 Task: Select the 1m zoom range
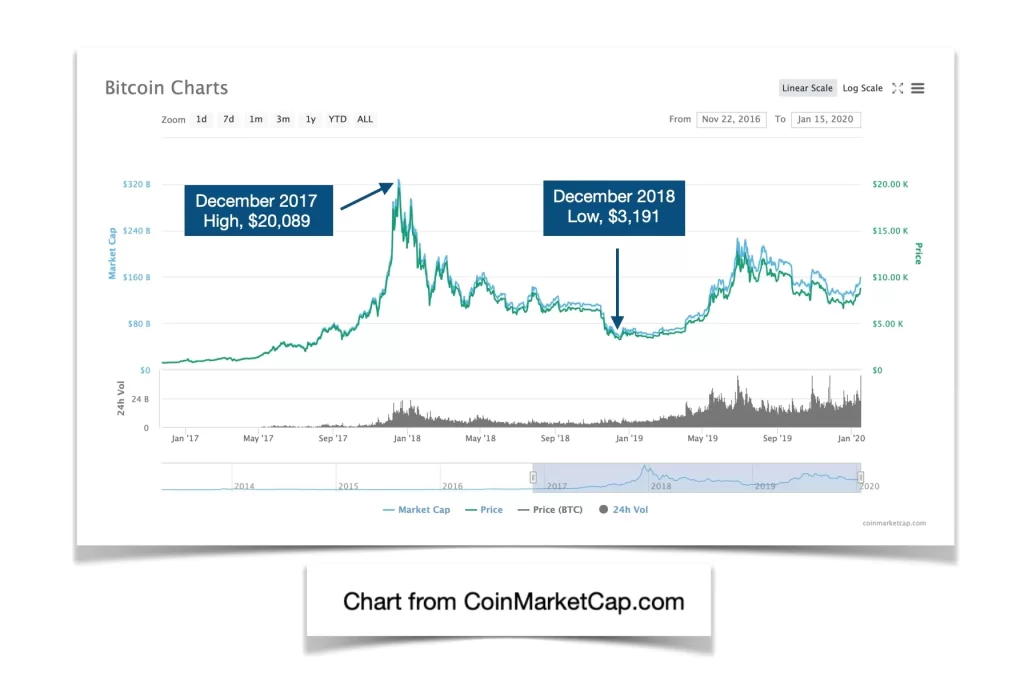tap(256, 119)
